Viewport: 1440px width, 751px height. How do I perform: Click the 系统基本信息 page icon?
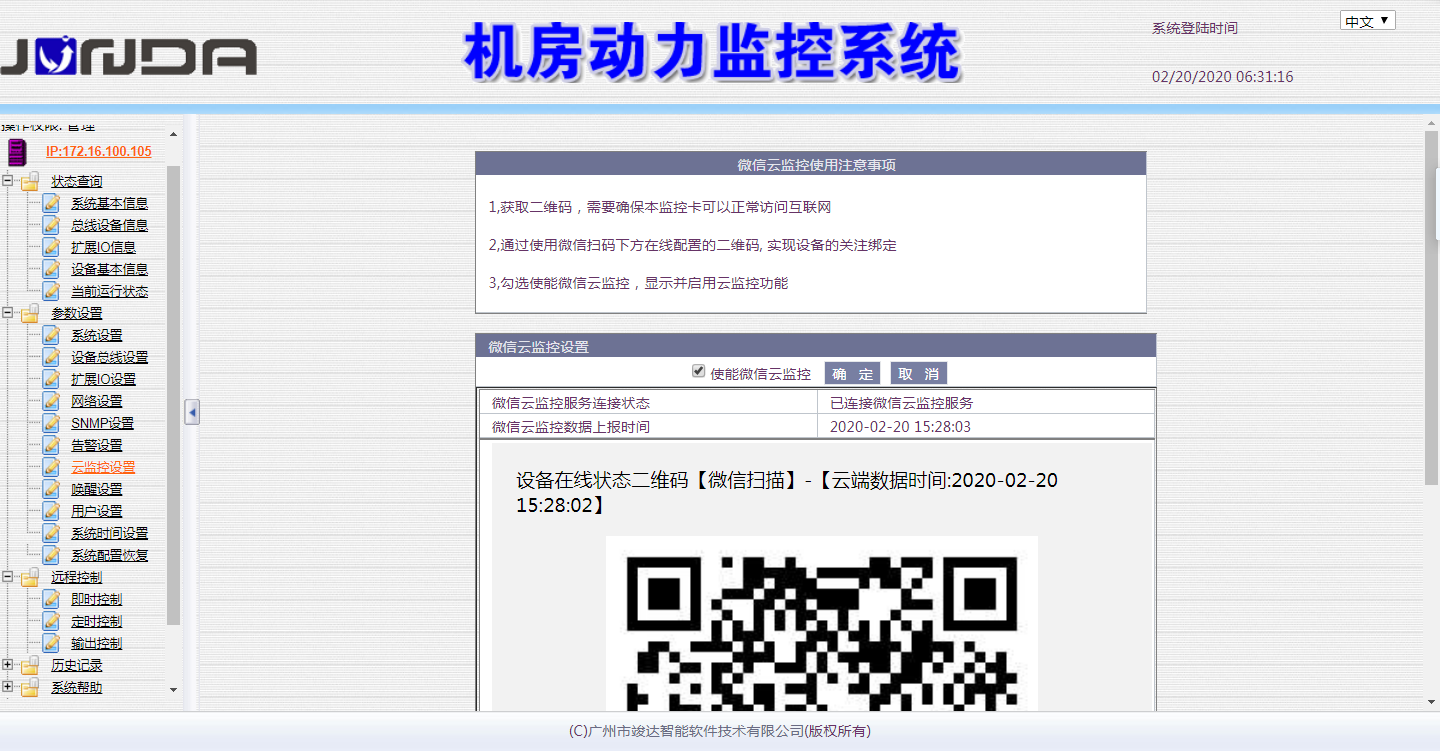51,203
